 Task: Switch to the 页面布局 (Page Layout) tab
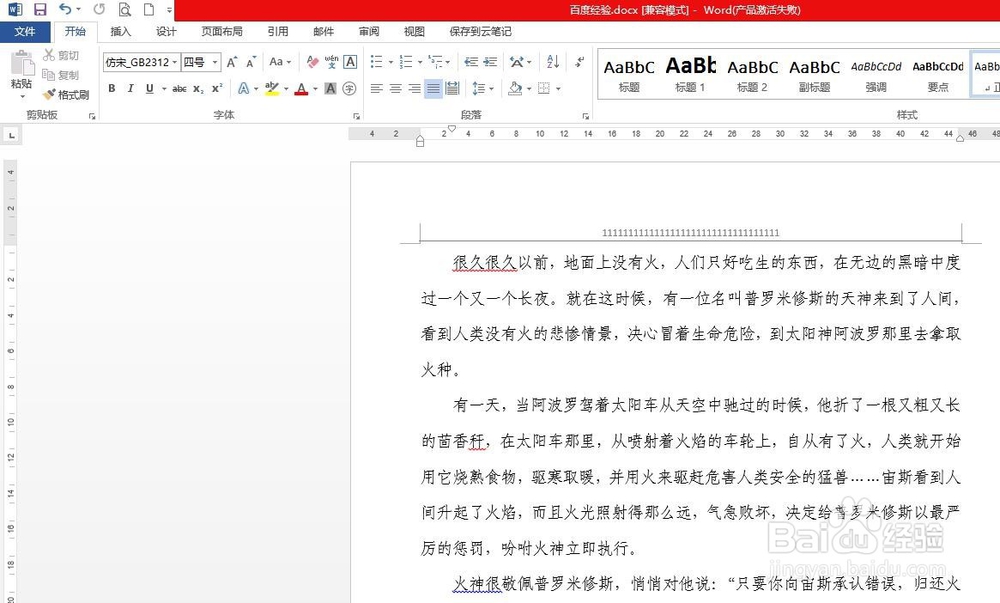222,31
